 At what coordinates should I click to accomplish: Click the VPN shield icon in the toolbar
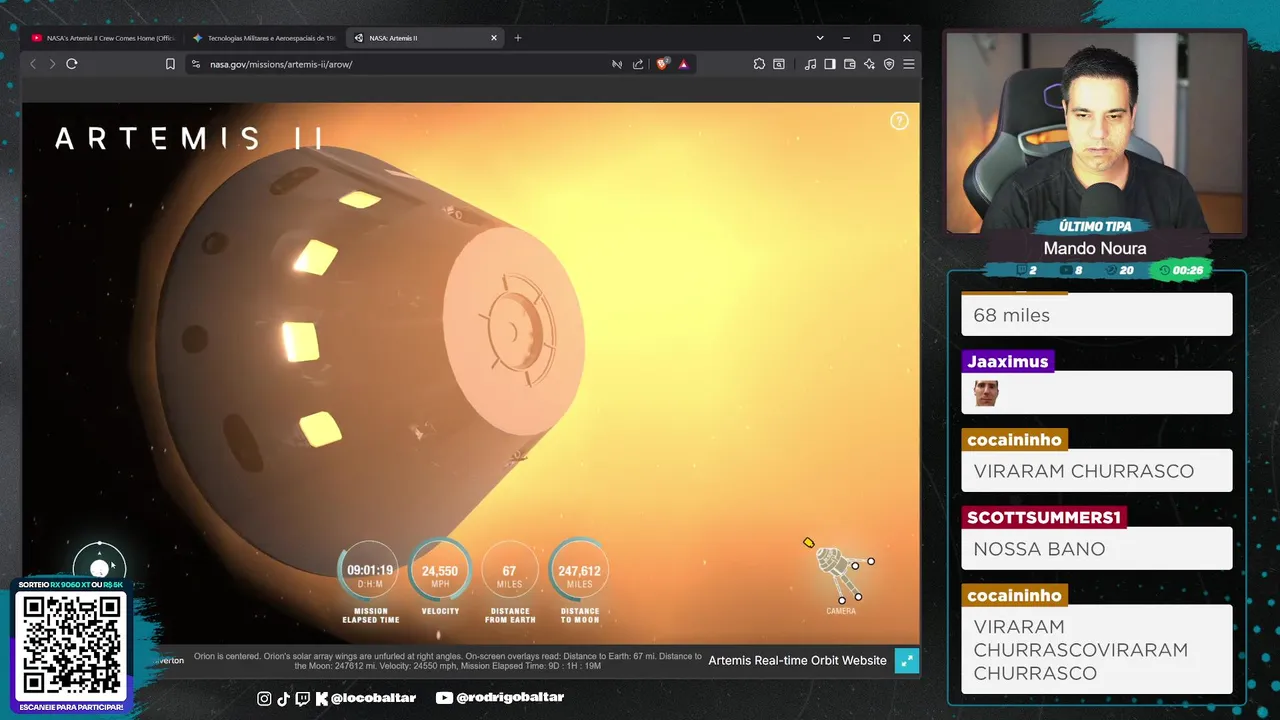point(889,64)
